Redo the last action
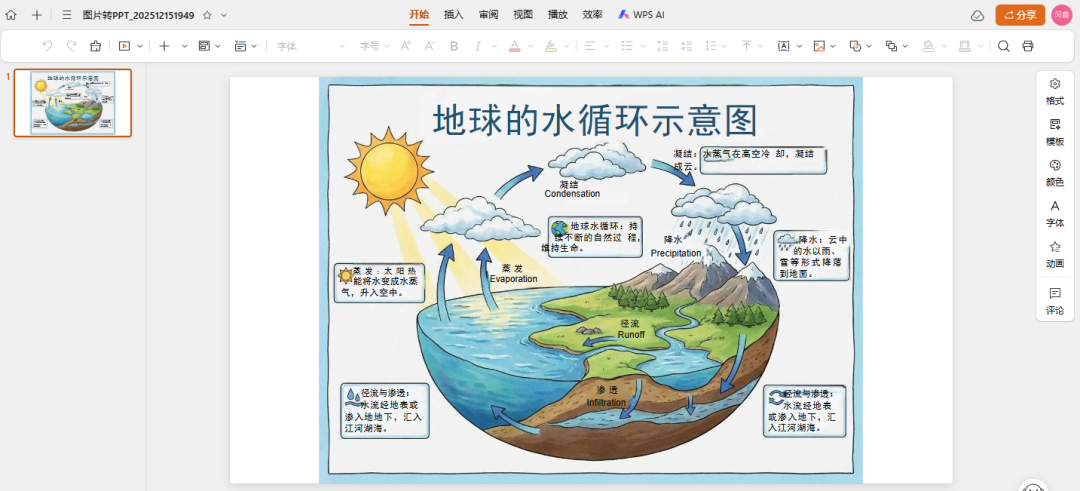This screenshot has width=1080, height=491. [72, 45]
